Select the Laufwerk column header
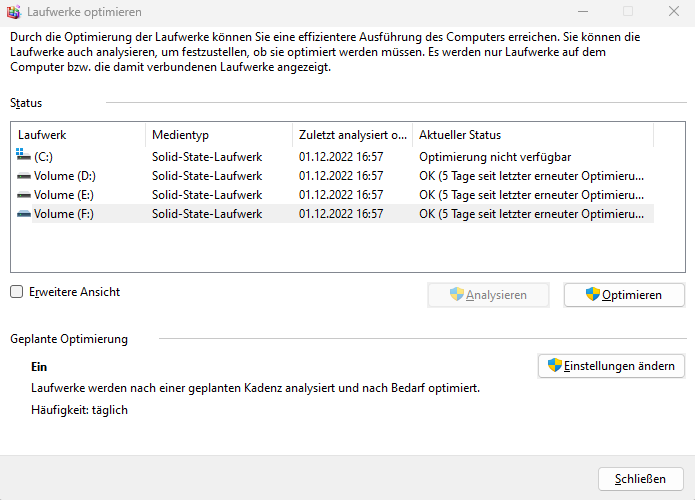This screenshot has width=695, height=500. tap(79, 135)
